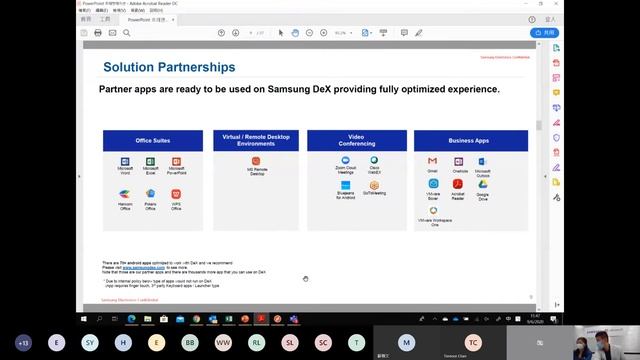Viewport: 640px width, 360px height.
Task: Open Combine Files tool in right sidebar
Action: [556, 108]
